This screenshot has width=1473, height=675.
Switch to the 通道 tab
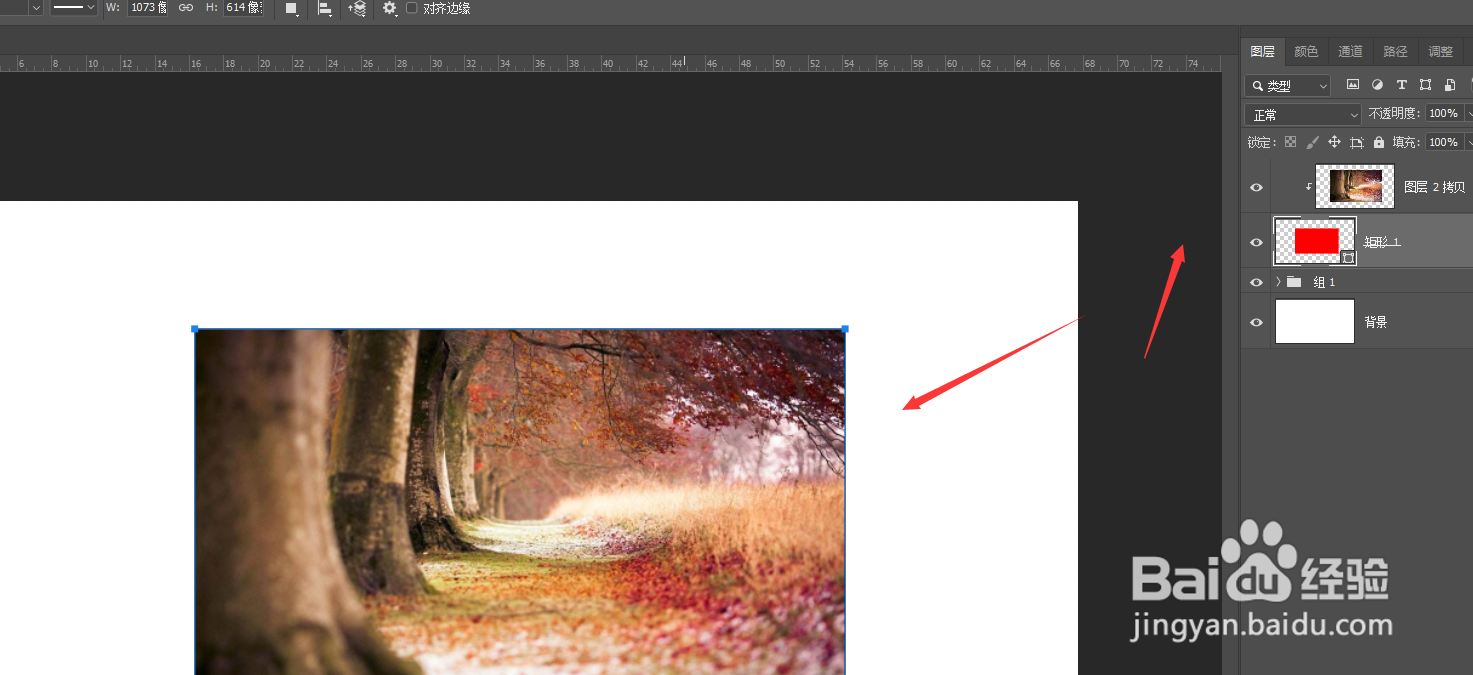(x=1351, y=52)
